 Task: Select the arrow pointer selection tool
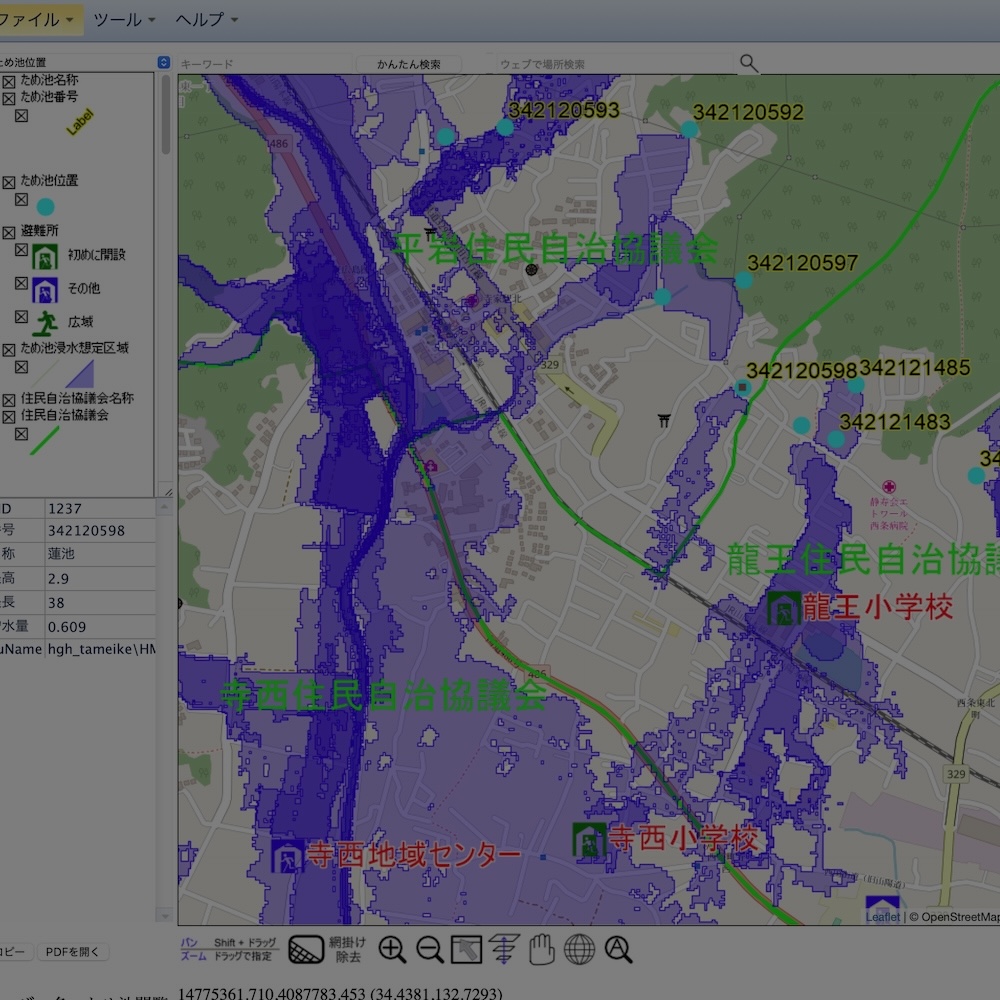point(467,949)
